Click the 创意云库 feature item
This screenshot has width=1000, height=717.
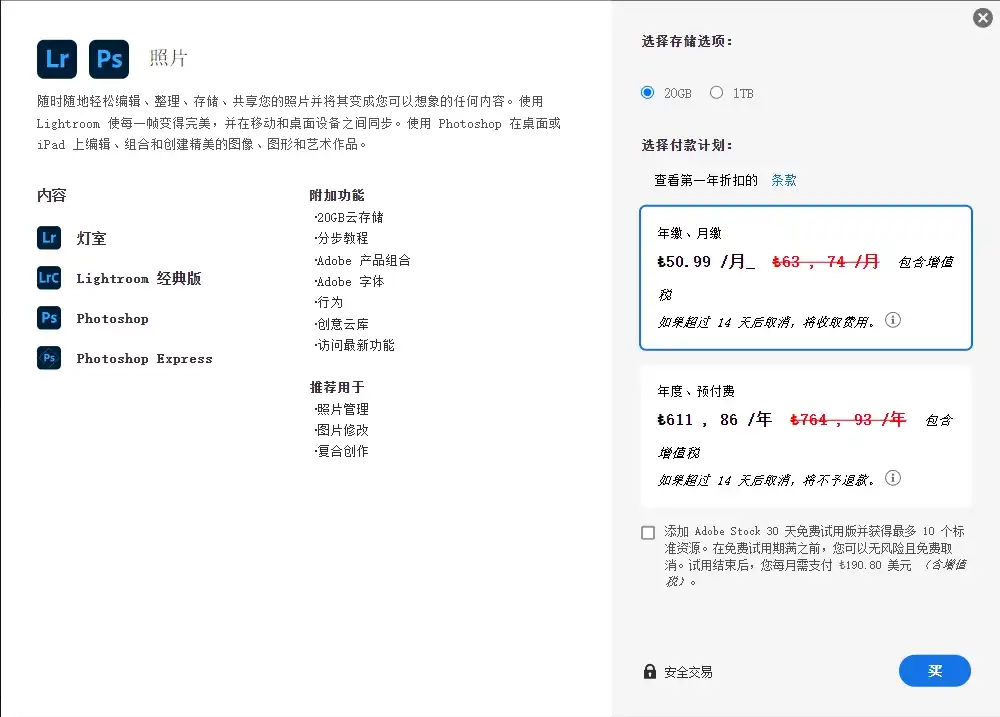[x=341, y=324]
